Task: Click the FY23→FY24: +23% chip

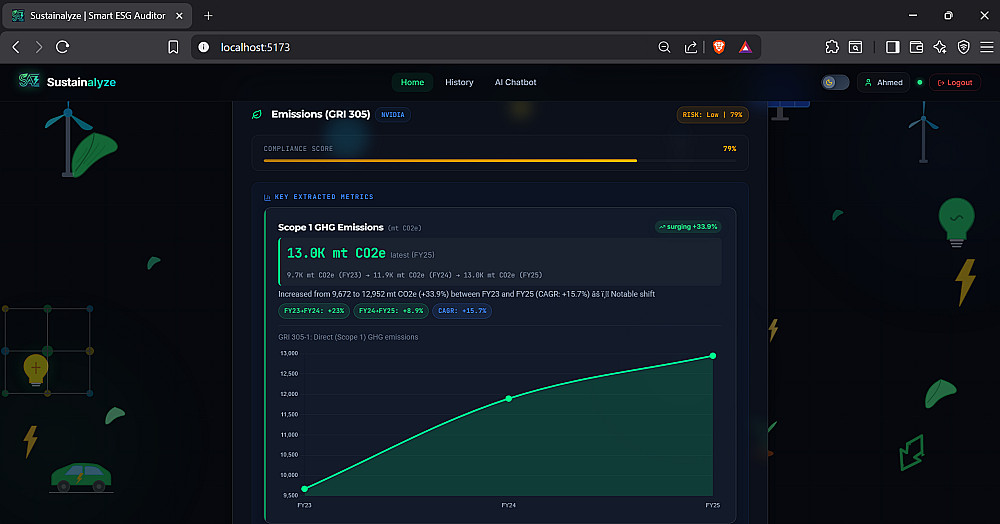Action: 314,311
